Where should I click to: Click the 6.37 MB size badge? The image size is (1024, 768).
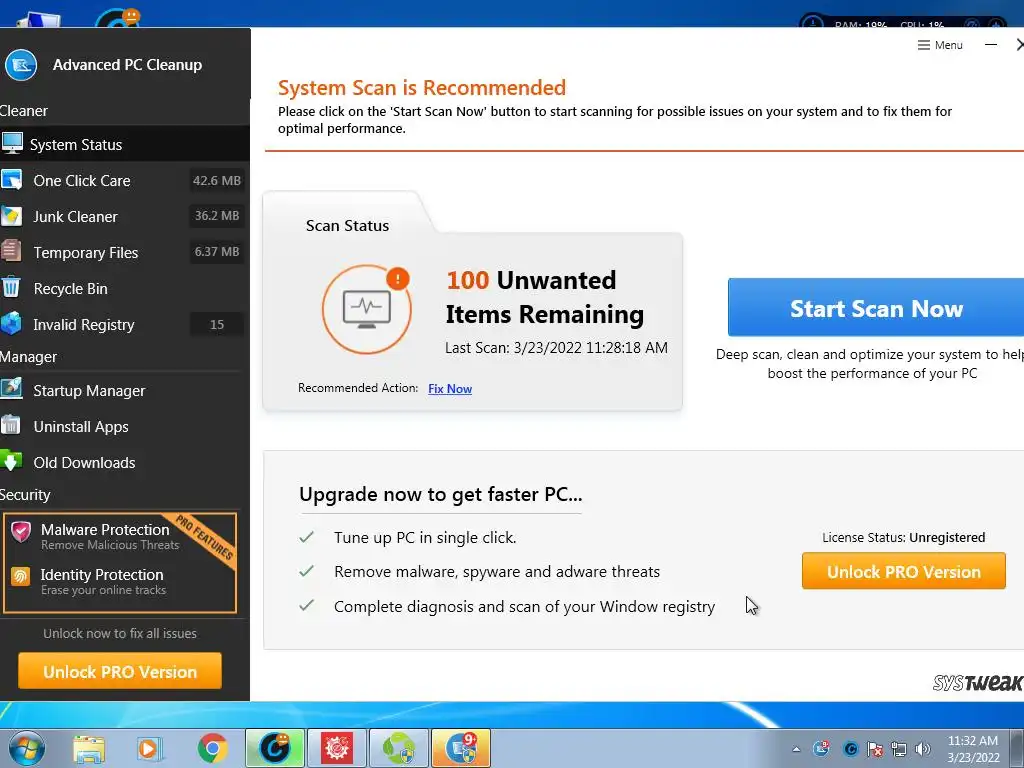217,251
